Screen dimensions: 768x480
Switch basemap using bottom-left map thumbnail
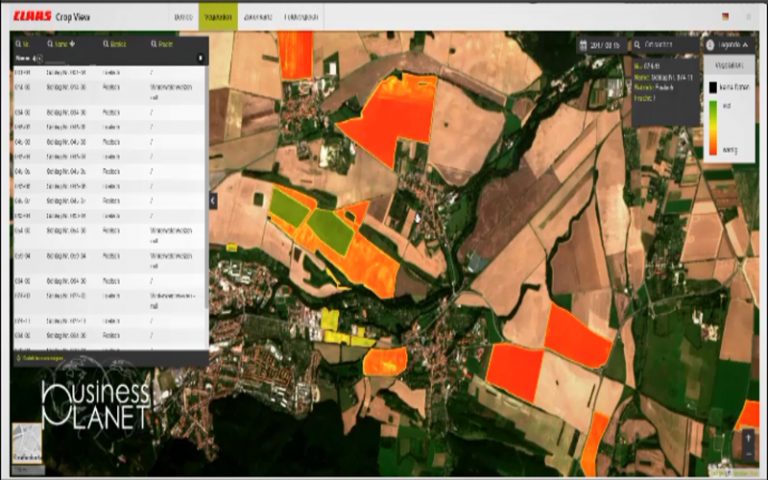tap(27, 441)
